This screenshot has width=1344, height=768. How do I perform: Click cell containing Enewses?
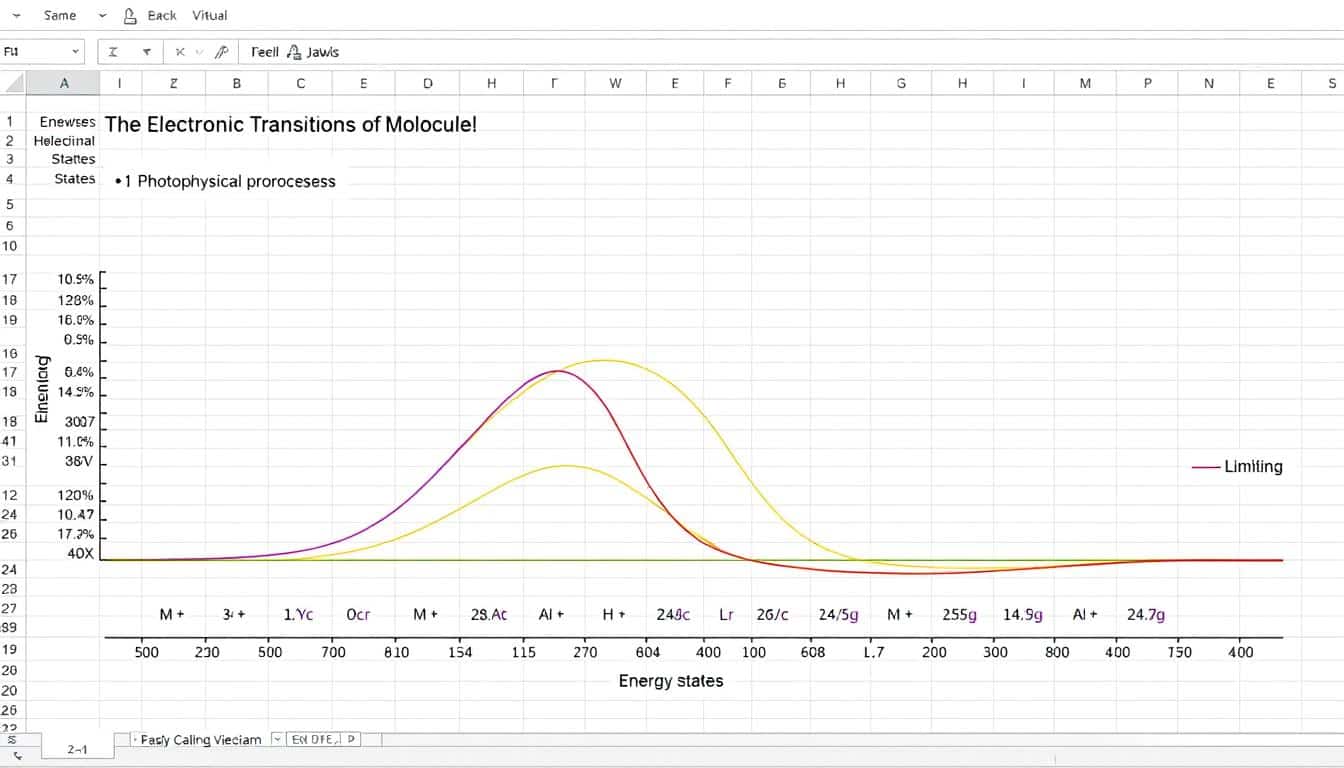pyautogui.click(x=67, y=121)
